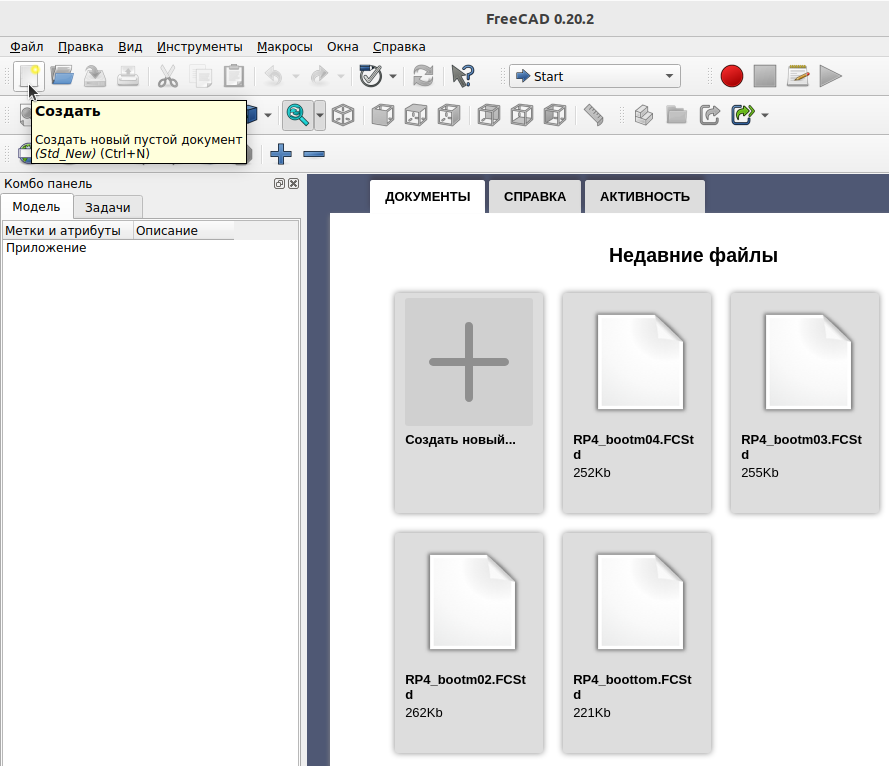
Task: Expand the link actions dropdown arrow
Action: pyautogui.click(x=765, y=115)
